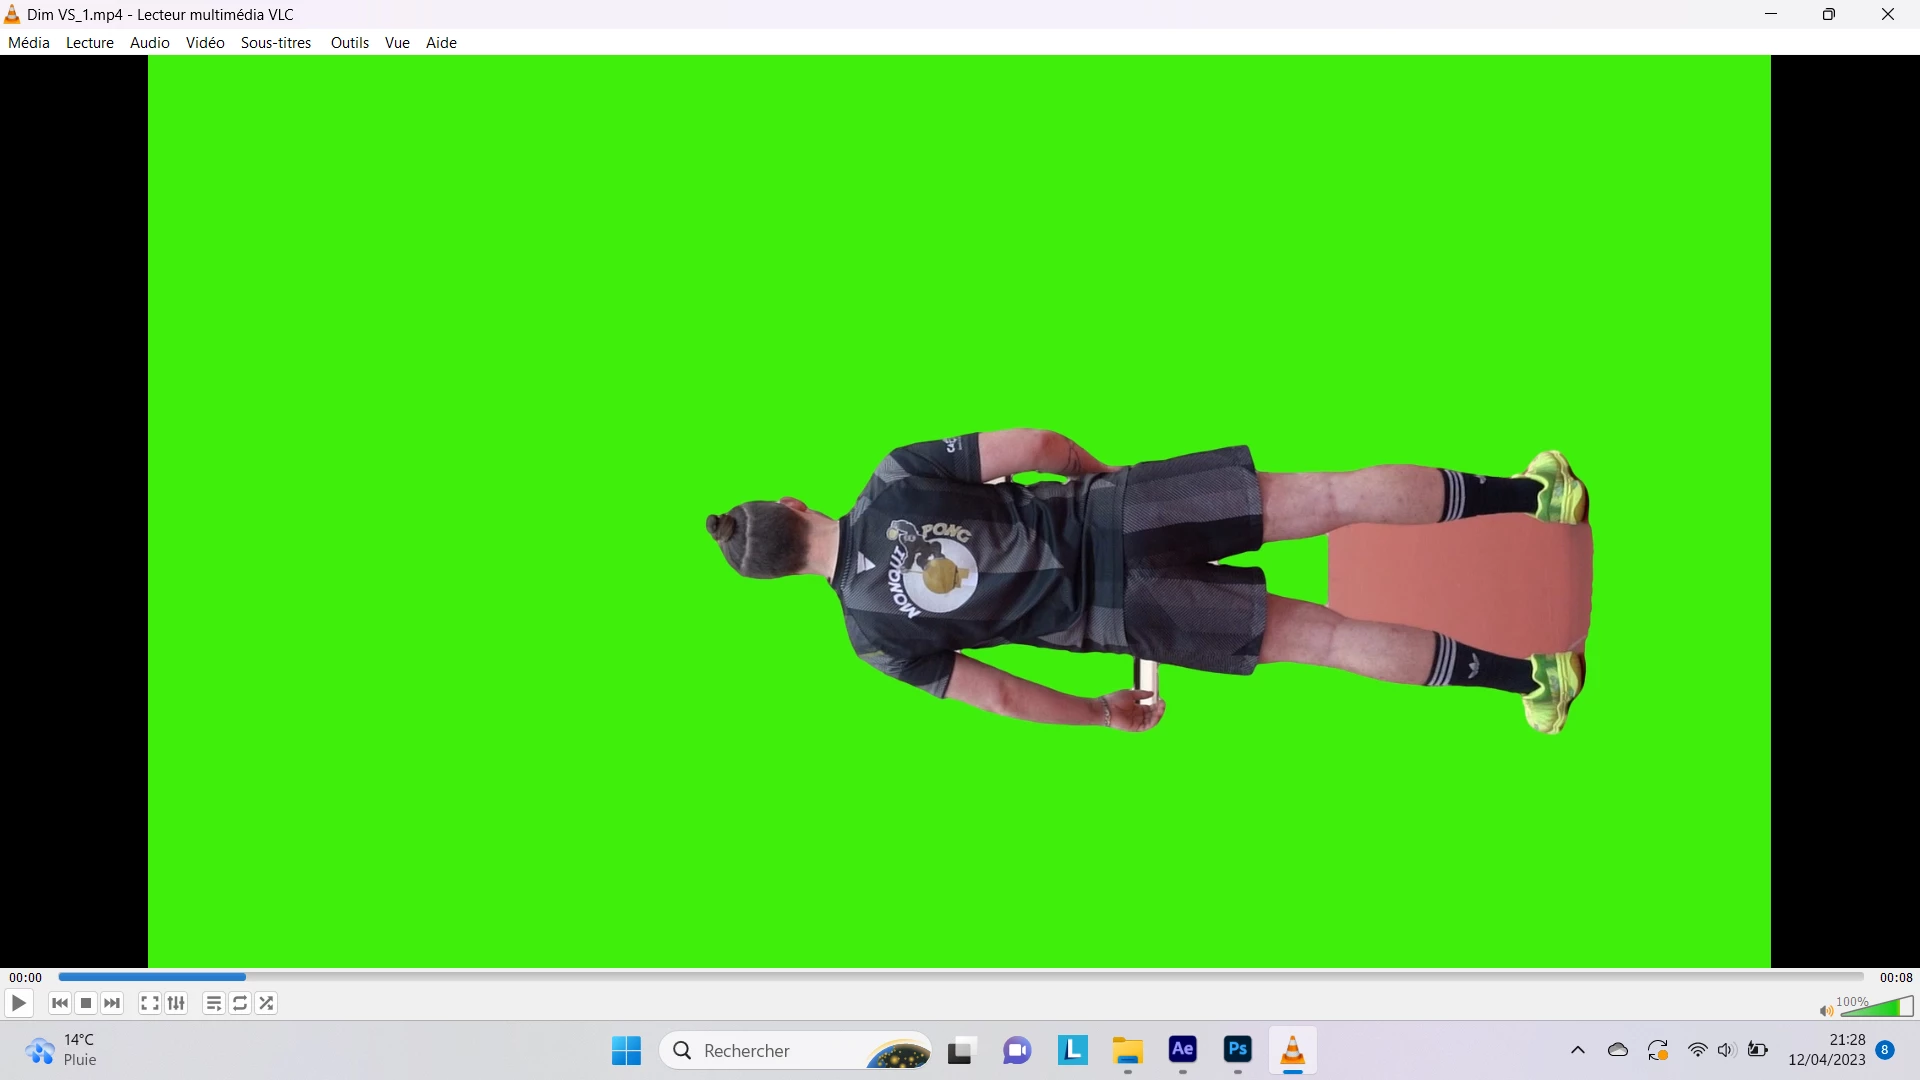1920x1080 pixels.
Task: Click the previous media button
Action: (x=60, y=1003)
